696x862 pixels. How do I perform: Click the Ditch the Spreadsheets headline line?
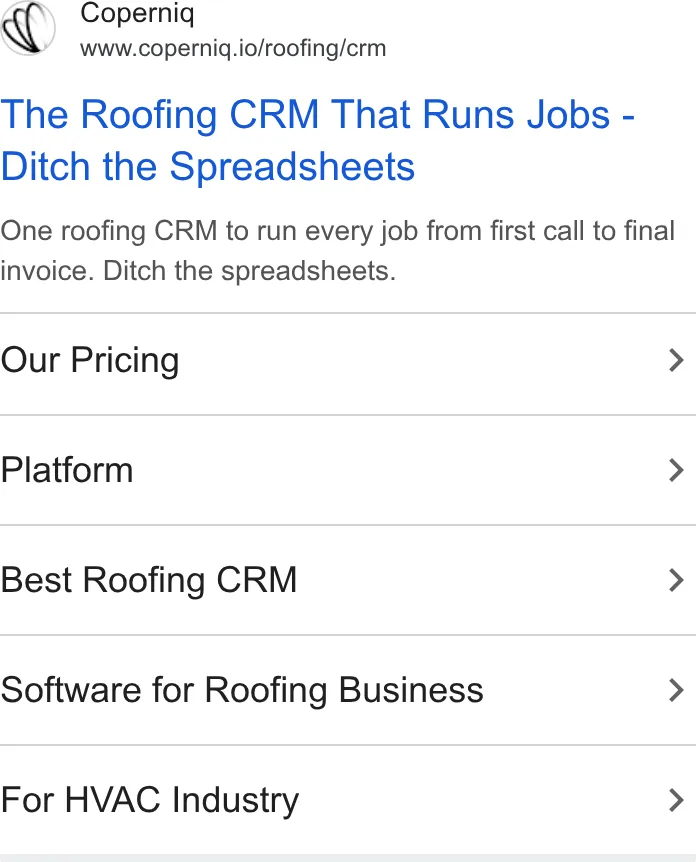click(208, 167)
